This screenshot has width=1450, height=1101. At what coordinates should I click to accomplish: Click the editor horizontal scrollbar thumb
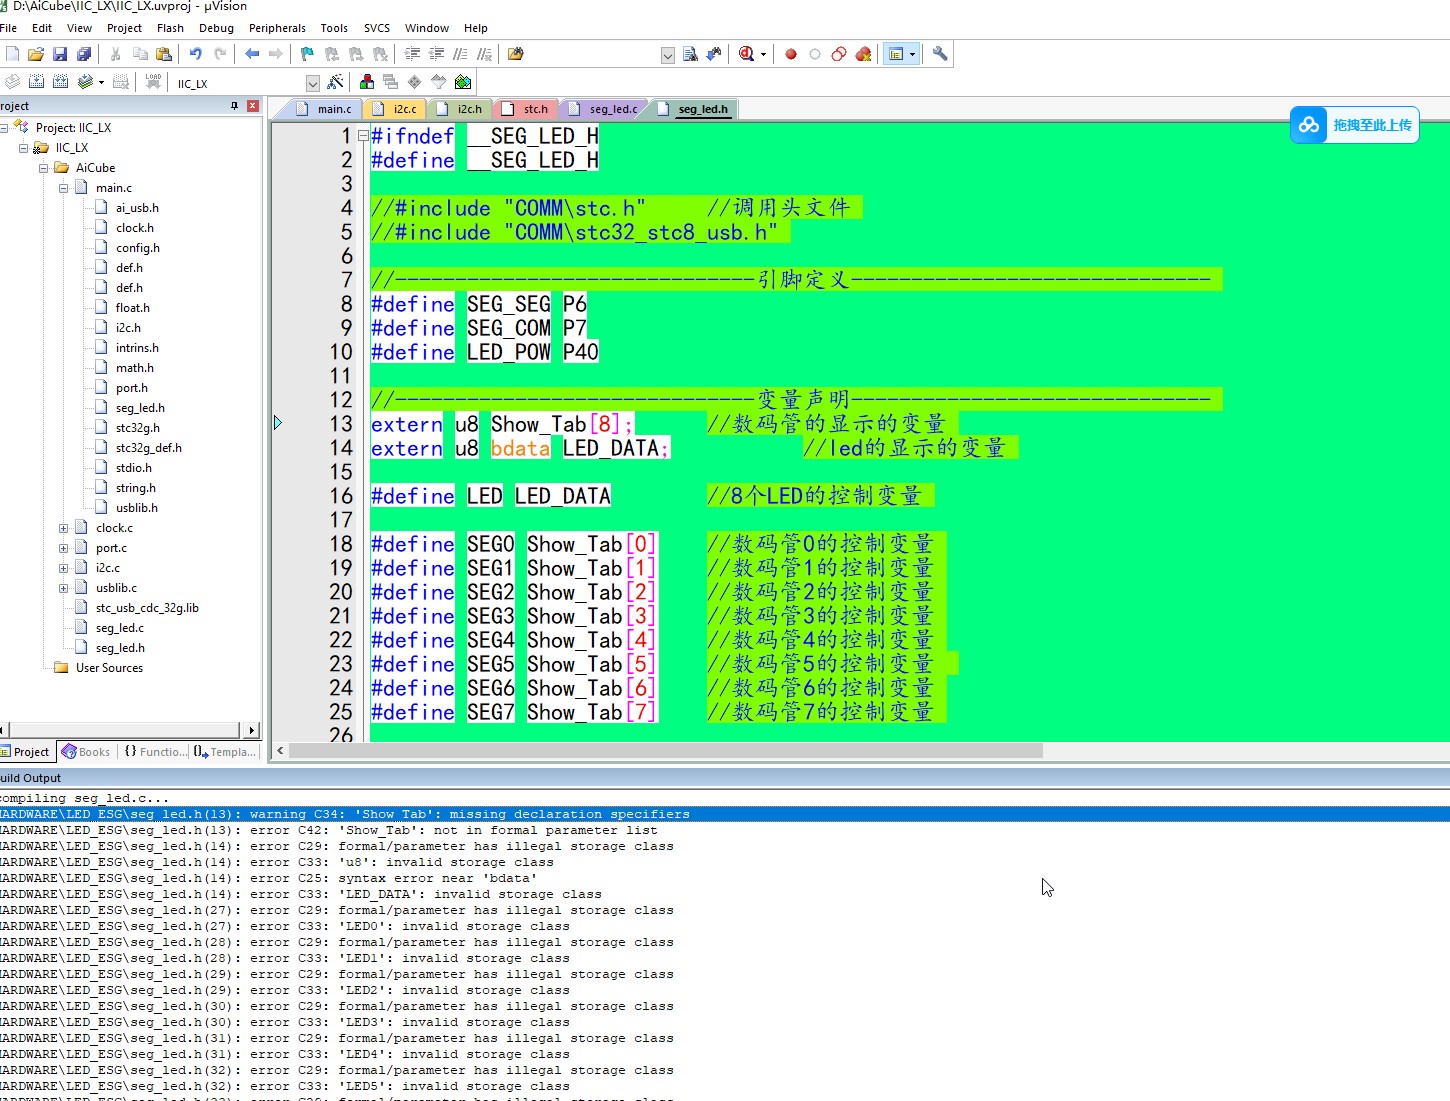tap(665, 750)
